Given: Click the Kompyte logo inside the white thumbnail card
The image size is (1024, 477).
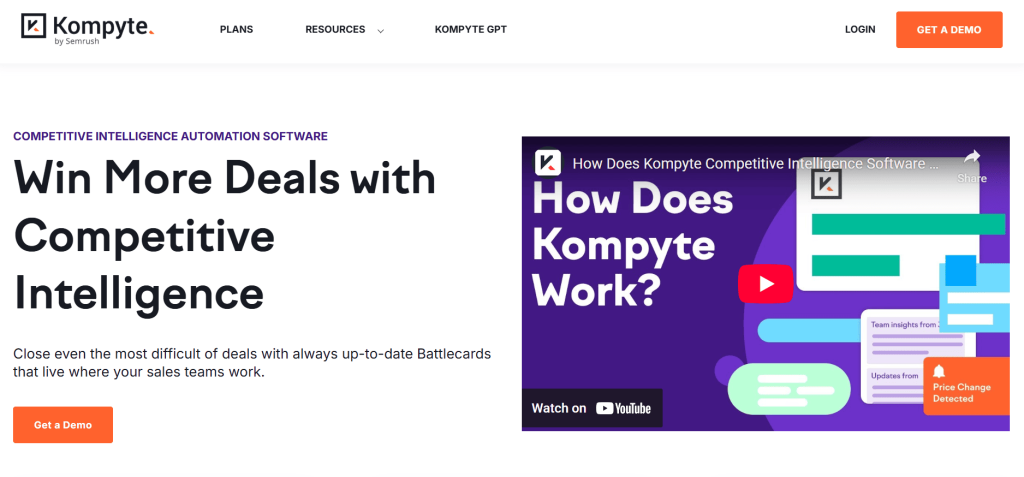Looking at the screenshot, I should (826, 183).
